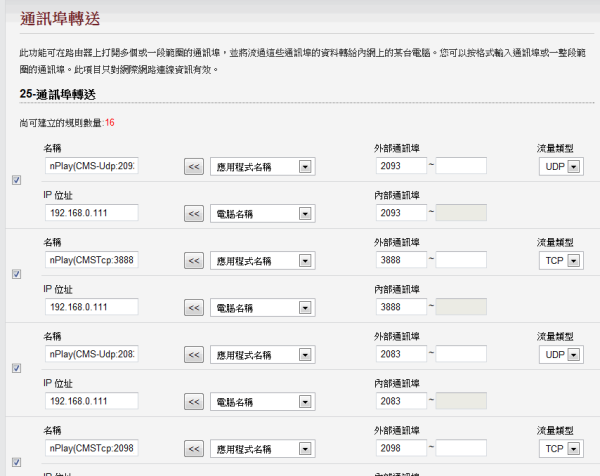
Task: Click the 通訊埠轉送 page title
Action: tap(60, 18)
